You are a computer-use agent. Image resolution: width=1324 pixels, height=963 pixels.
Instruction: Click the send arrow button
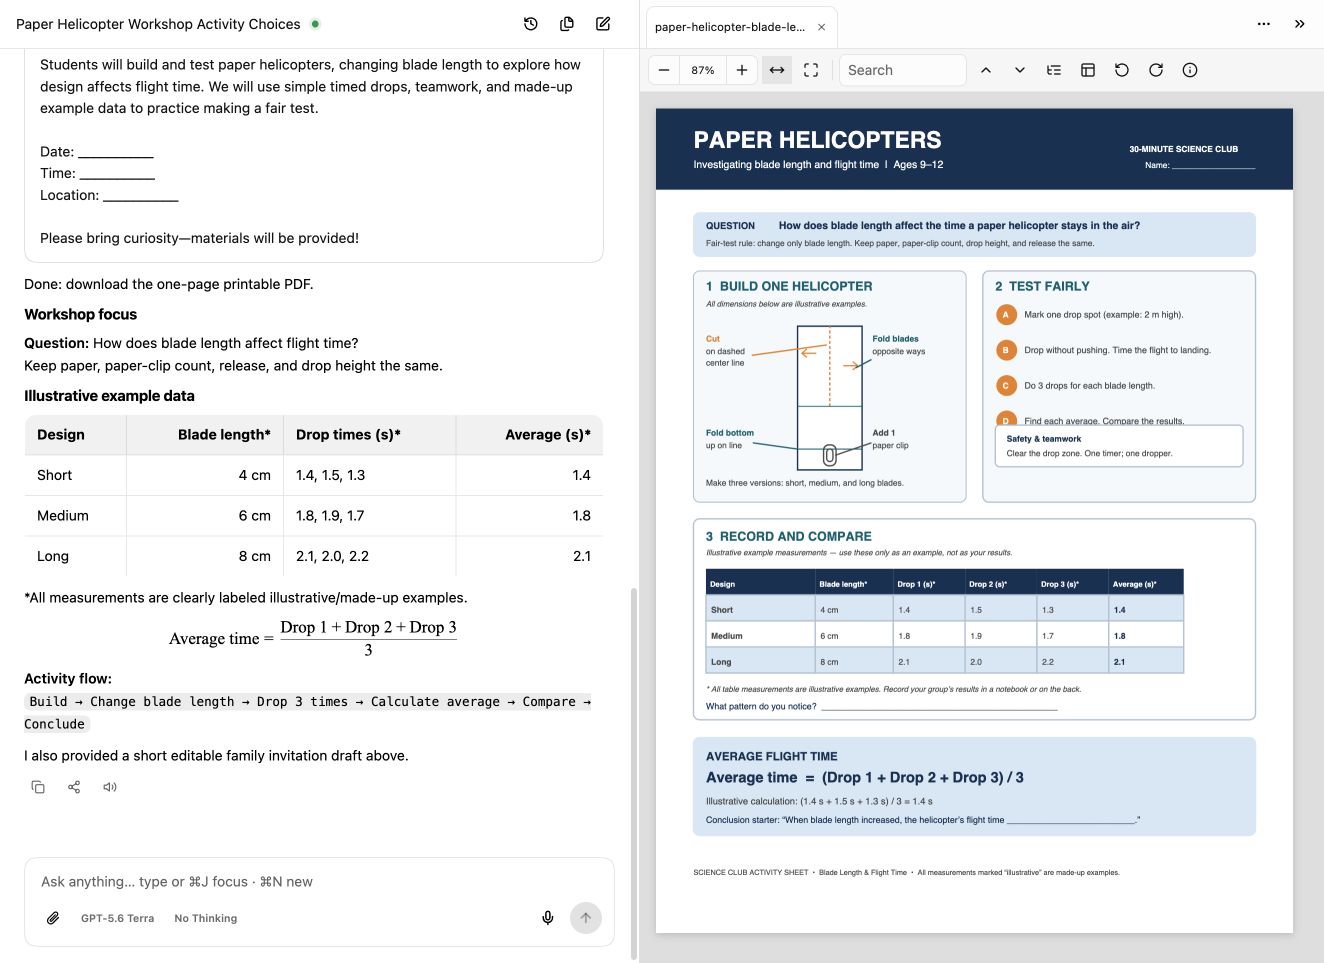tap(586, 918)
